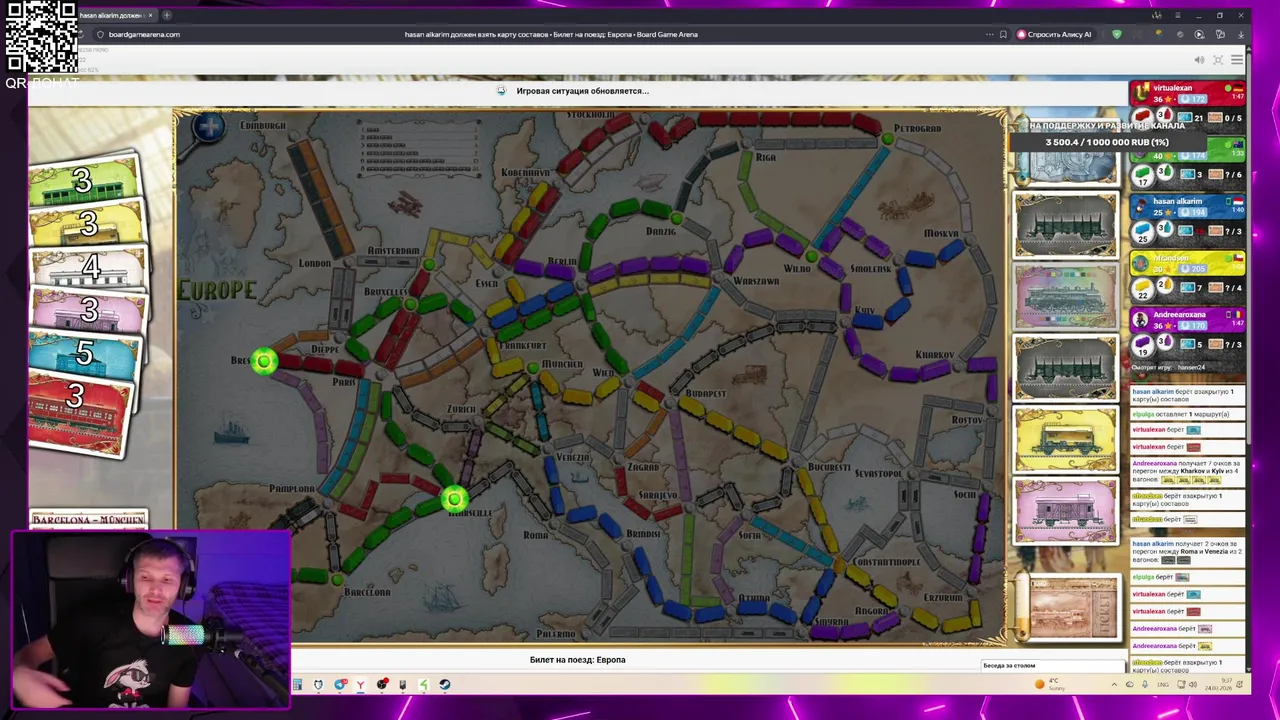Click Andreearoxana avatar picture
Screen dimensions: 1280x720
click(x=1141, y=320)
